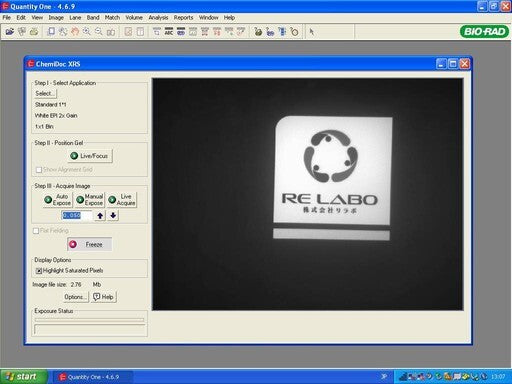Click the 'Image file size' label
Image resolution: width=512 pixels, height=384 pixels.
pos(50,285)
